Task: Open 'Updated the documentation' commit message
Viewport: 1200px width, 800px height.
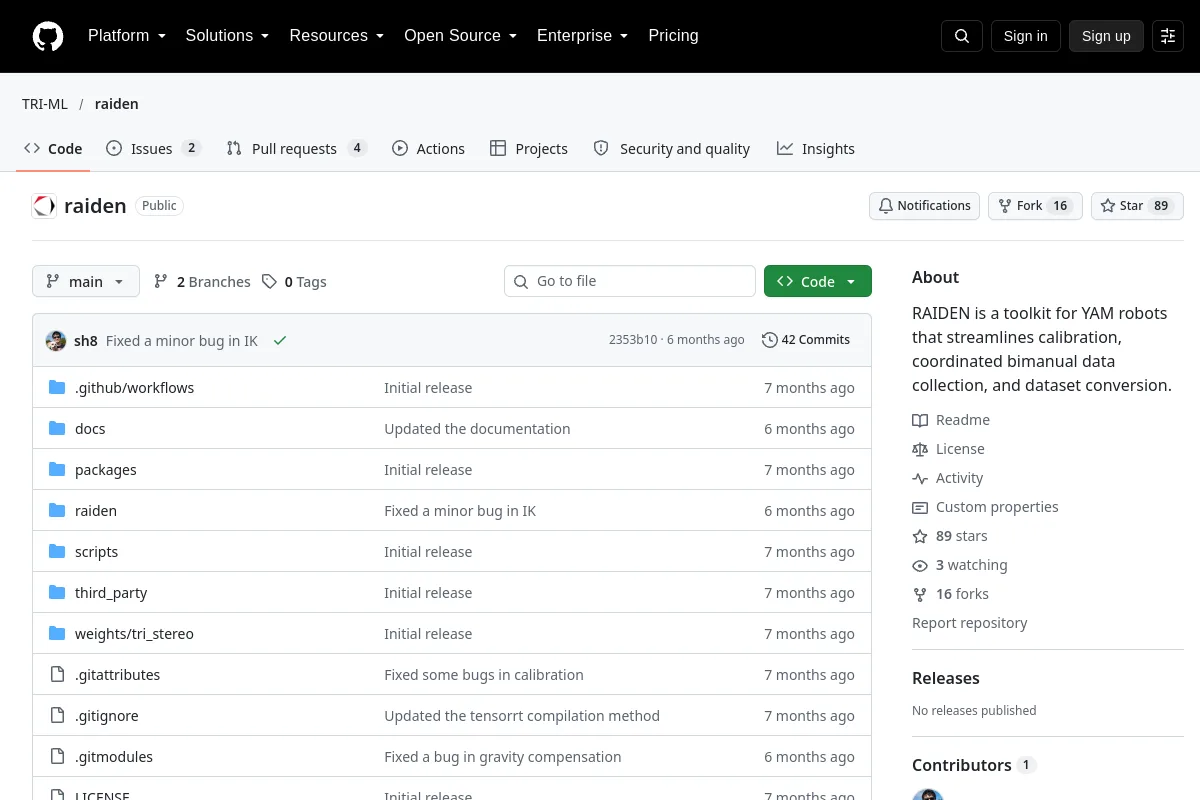Action: tap(477, 428)
